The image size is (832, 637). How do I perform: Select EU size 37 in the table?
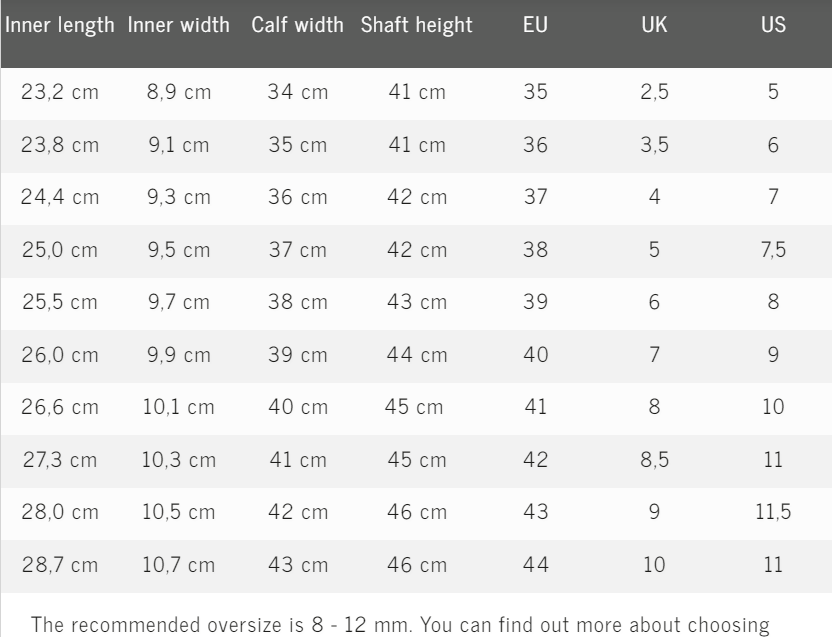point(535,197)
